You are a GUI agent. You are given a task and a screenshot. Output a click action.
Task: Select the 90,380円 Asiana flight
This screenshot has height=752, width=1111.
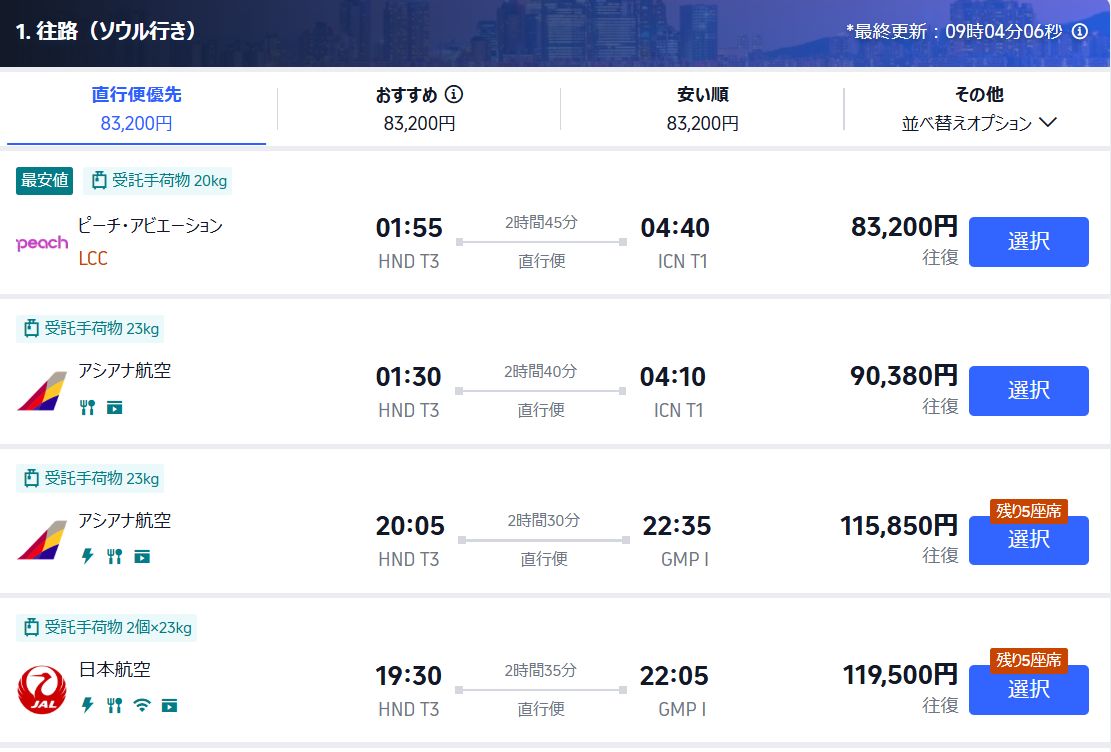(1028, 390)
